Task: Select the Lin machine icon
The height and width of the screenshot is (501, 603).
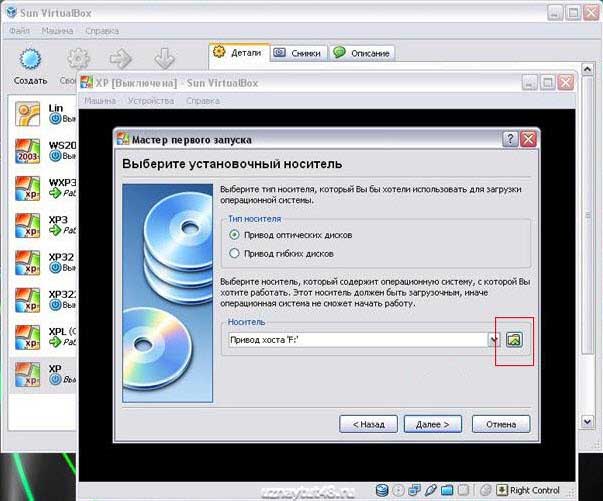Action: 27,114
